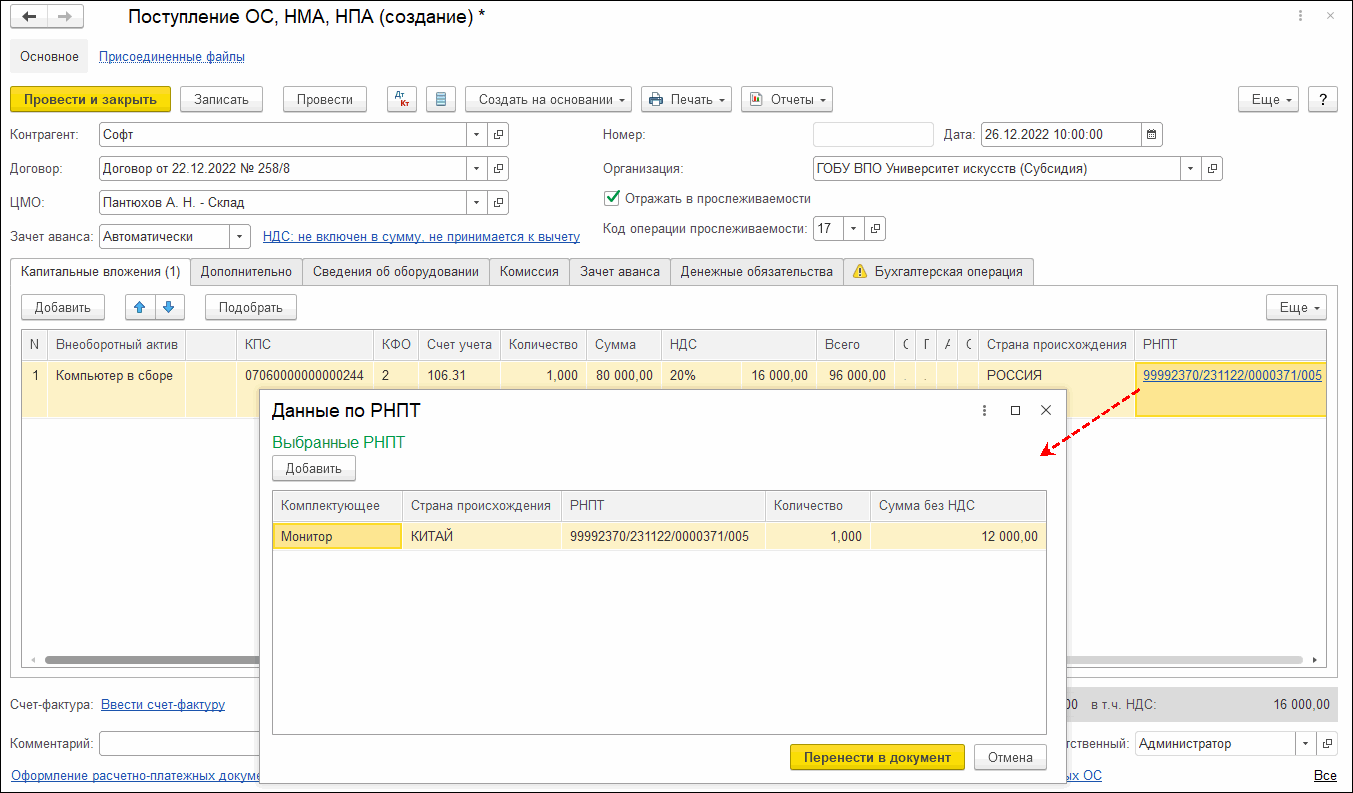
Task: Go forward with the right arrow button
Action: [65, 17]
